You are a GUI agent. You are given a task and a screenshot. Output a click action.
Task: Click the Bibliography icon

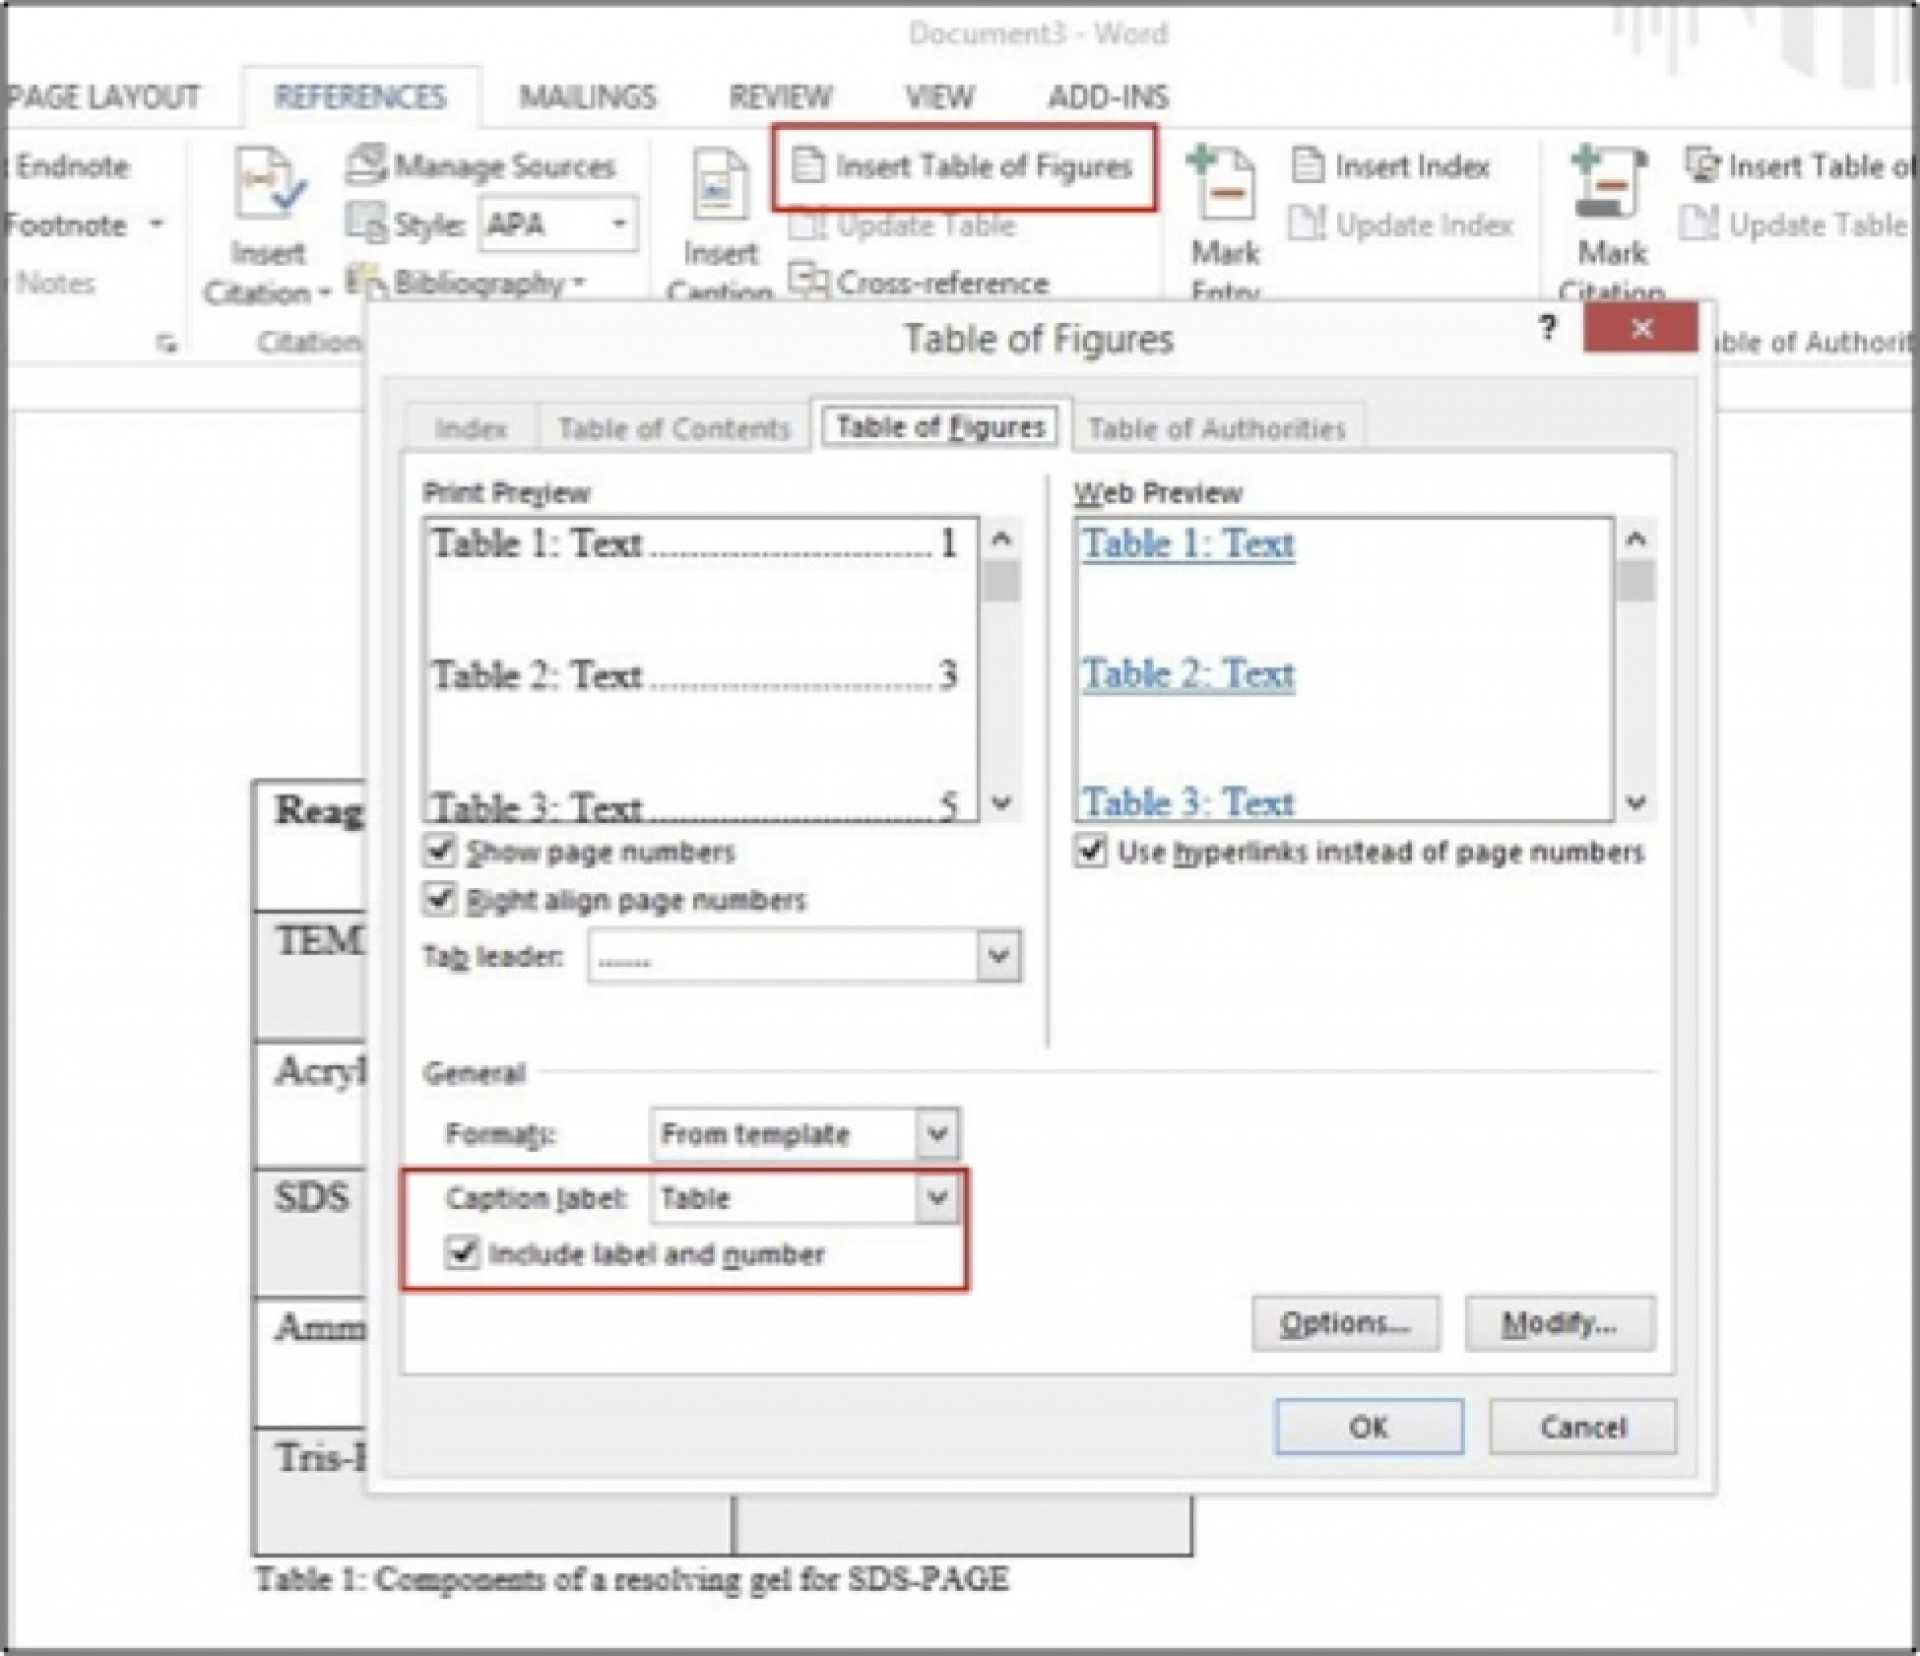pyautogui.click(x=365, y=282)
